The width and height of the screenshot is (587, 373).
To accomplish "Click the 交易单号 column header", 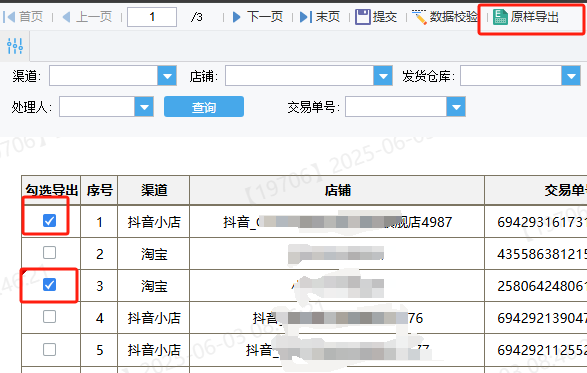I will 536,190.
